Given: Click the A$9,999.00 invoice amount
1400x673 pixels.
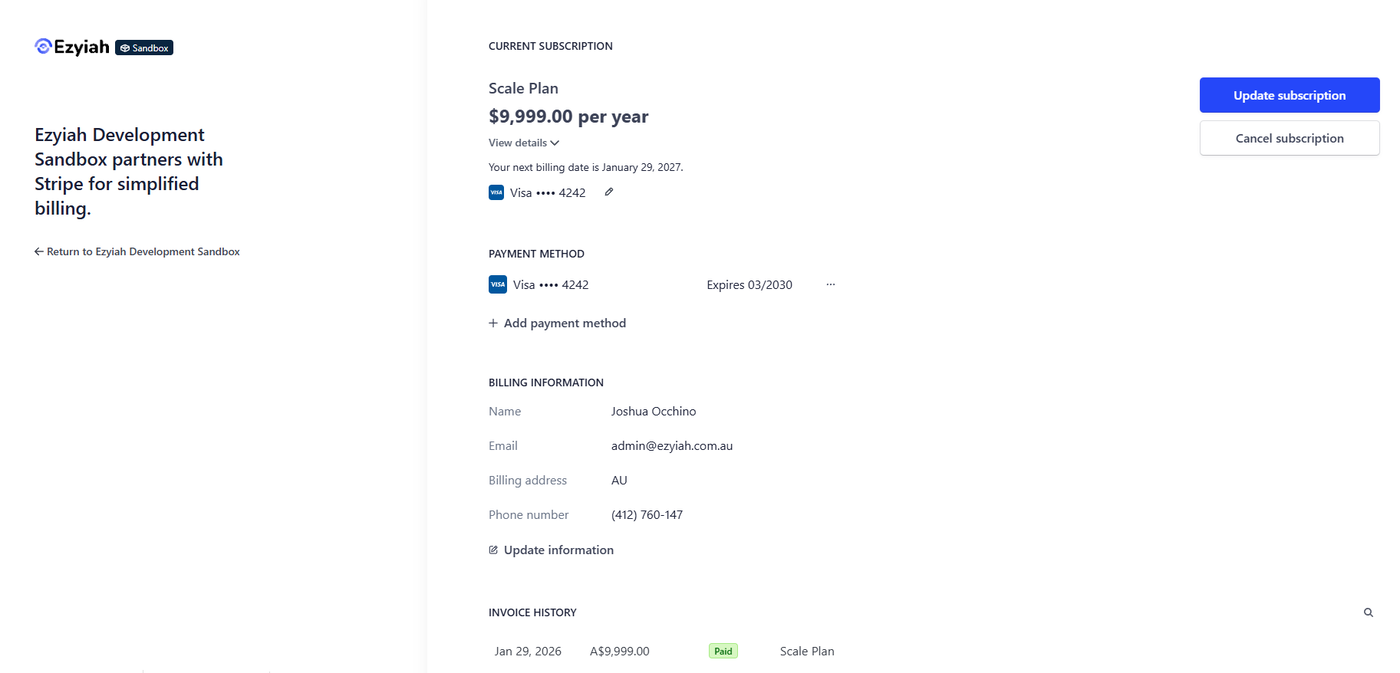Looking at the screenshot, I should tap(620, 651).
